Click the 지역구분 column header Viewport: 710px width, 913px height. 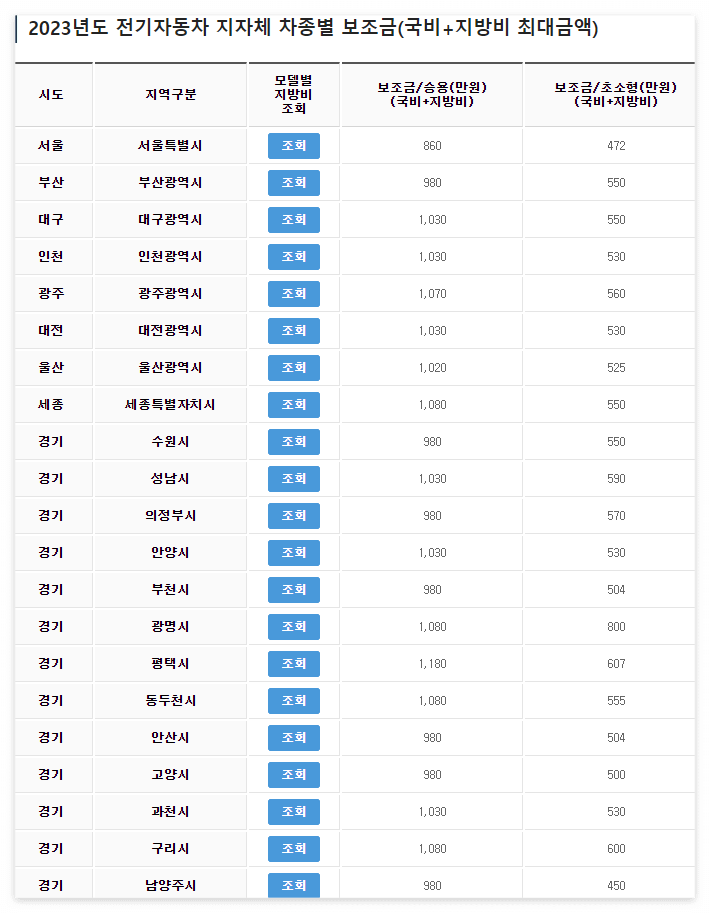coord(169,94)
